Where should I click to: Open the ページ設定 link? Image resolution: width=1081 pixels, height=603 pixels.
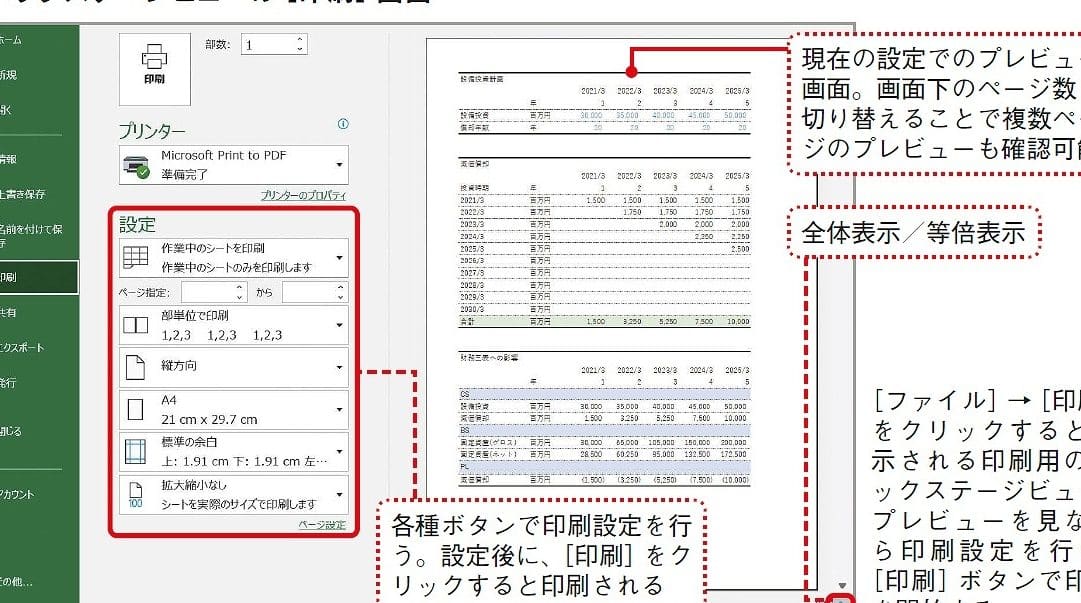(322, 525)
